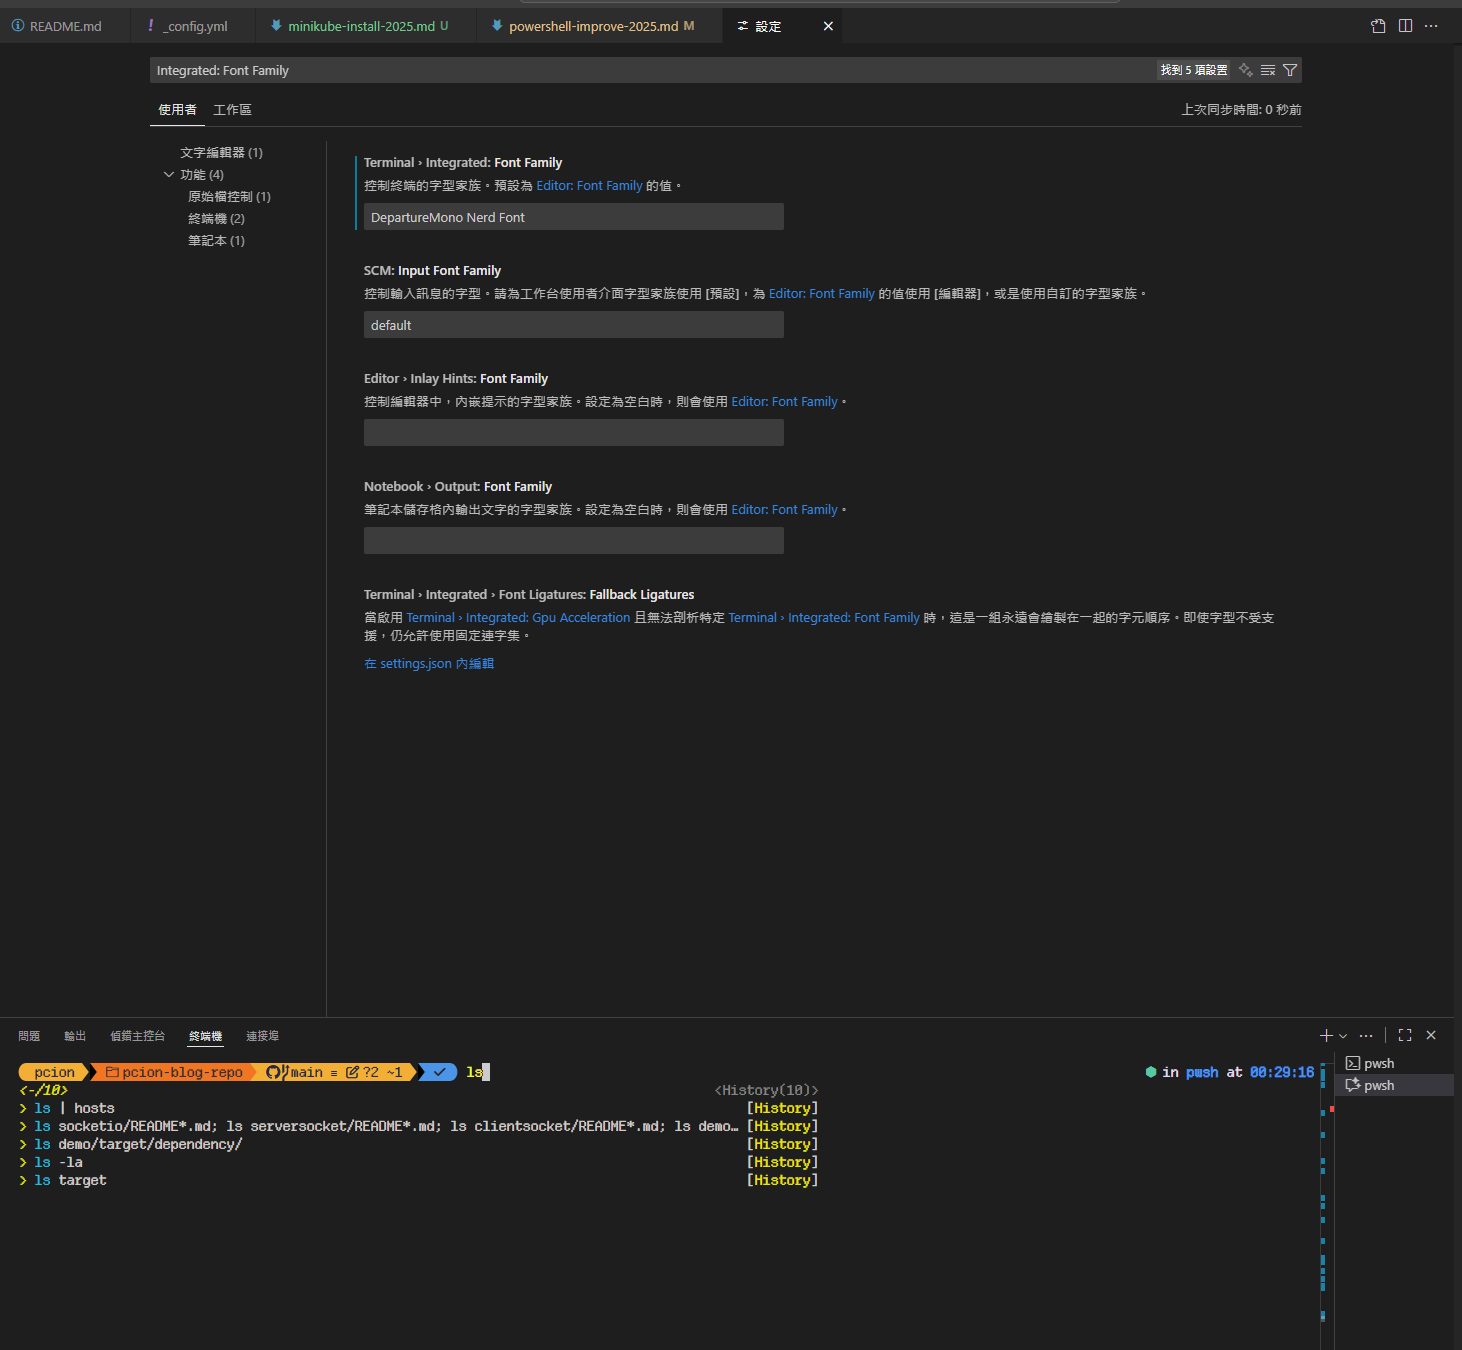Collapse the 功能 (4) tree group
1462x1350 pixels.
169,175
